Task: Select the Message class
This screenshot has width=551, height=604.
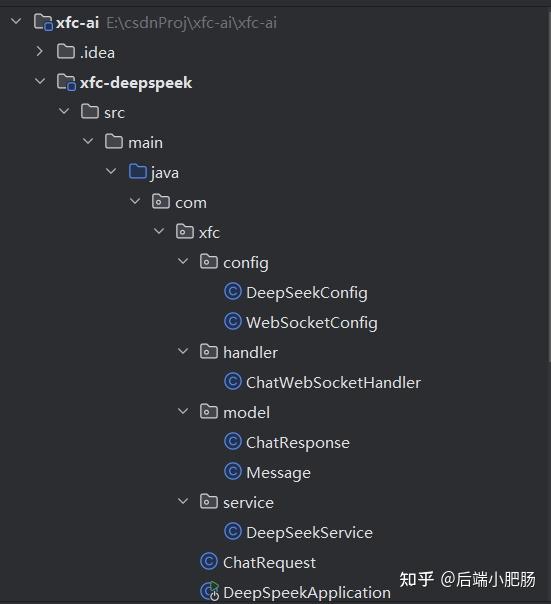Action: (278, 473)
